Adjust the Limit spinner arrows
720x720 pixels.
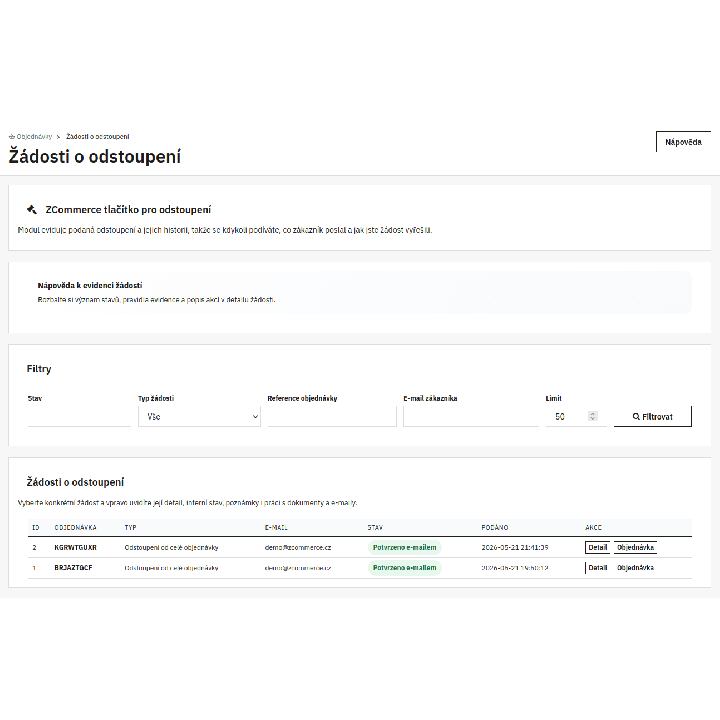tap(592, 416)
